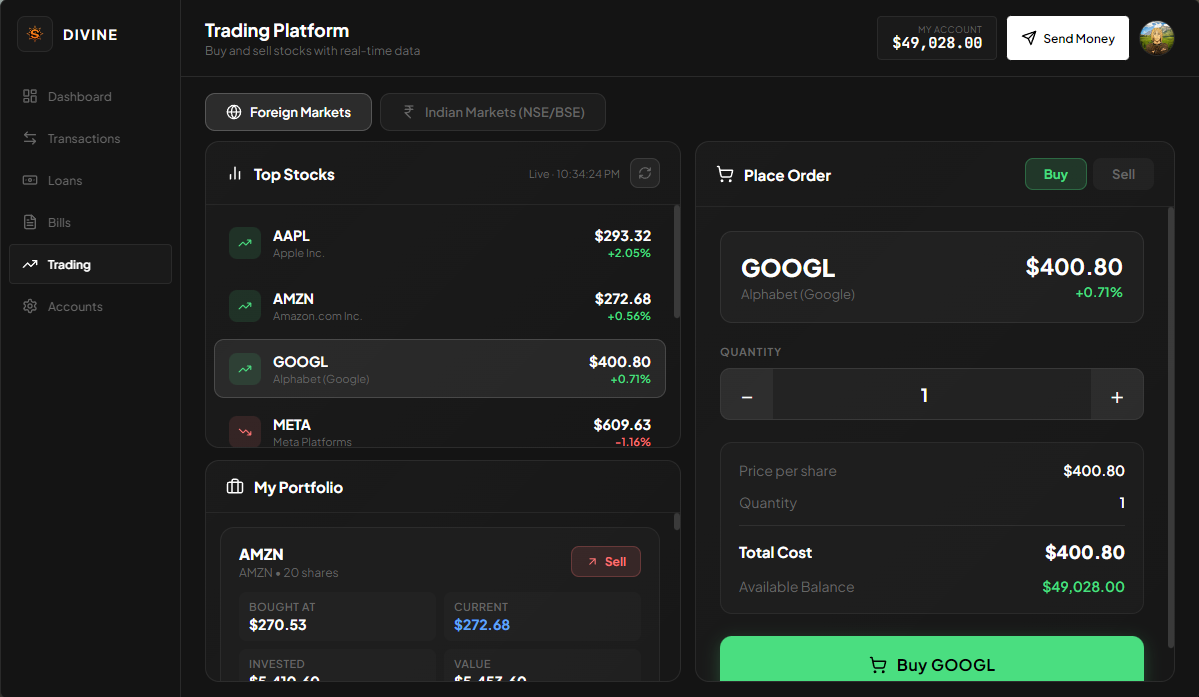Click the META downtrend icon
This screenshot has width=1199, height=697.
click(x=245, y=431)
